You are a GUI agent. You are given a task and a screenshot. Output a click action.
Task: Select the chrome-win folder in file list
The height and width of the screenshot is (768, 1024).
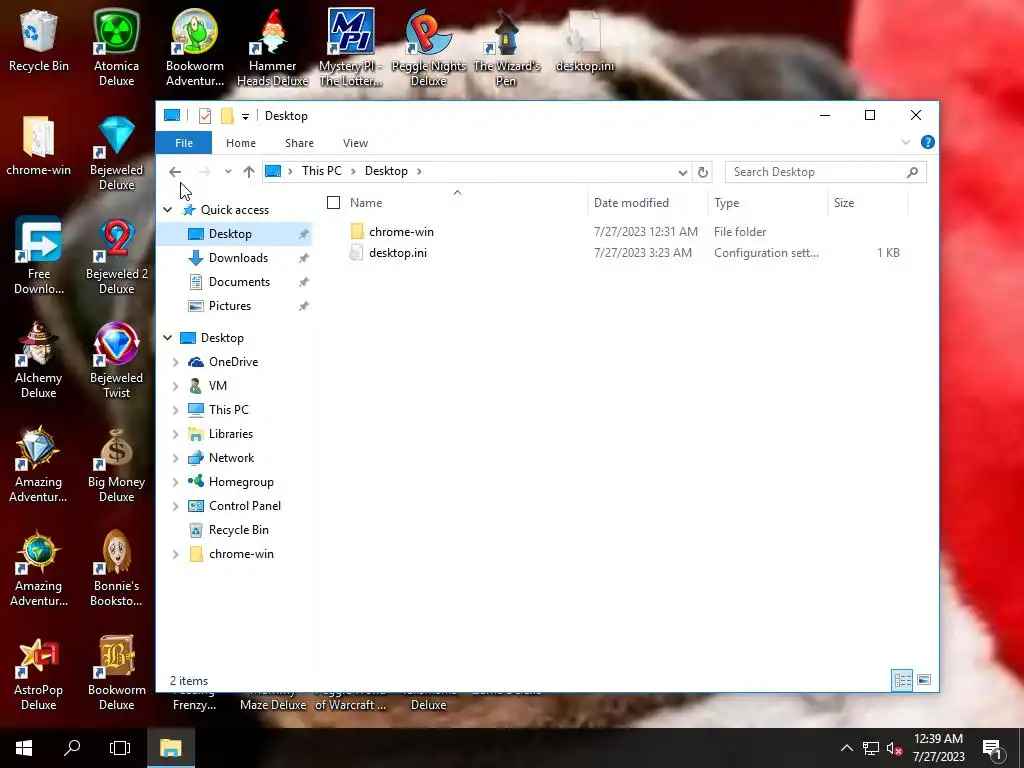[401, 232]
